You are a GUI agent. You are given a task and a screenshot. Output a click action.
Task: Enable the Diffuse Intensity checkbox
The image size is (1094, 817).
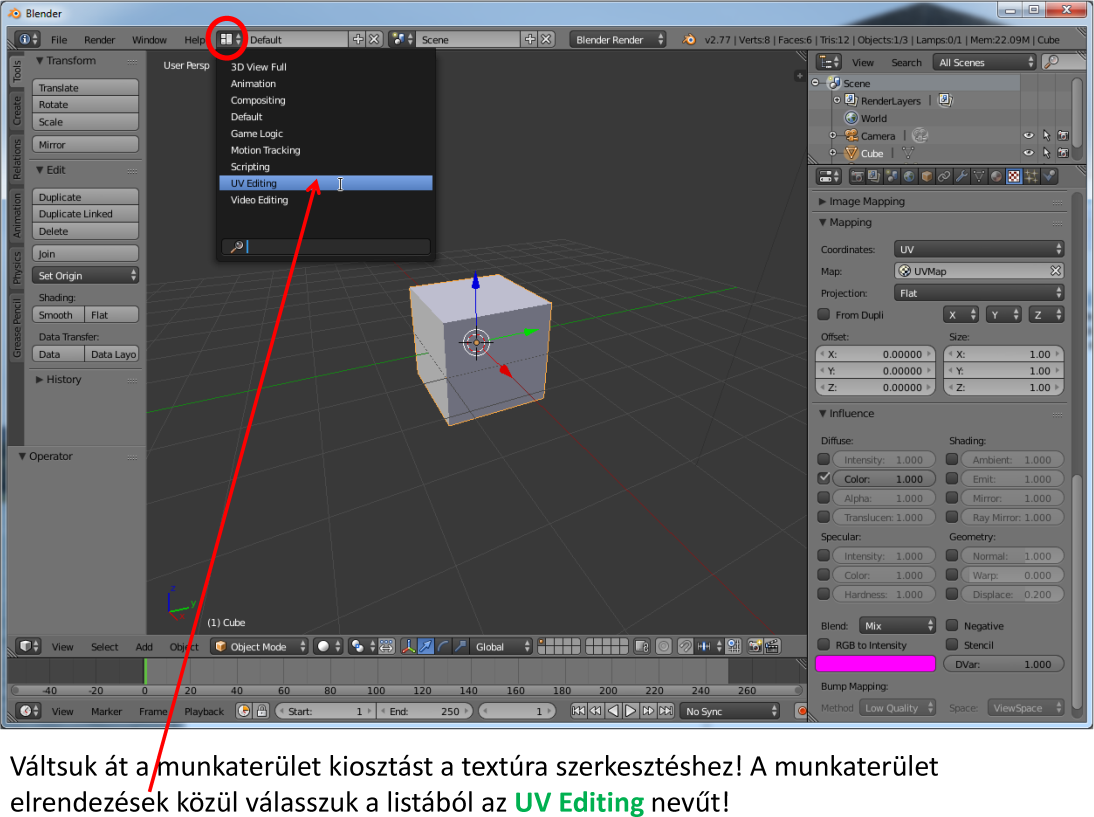pos(823,459)
